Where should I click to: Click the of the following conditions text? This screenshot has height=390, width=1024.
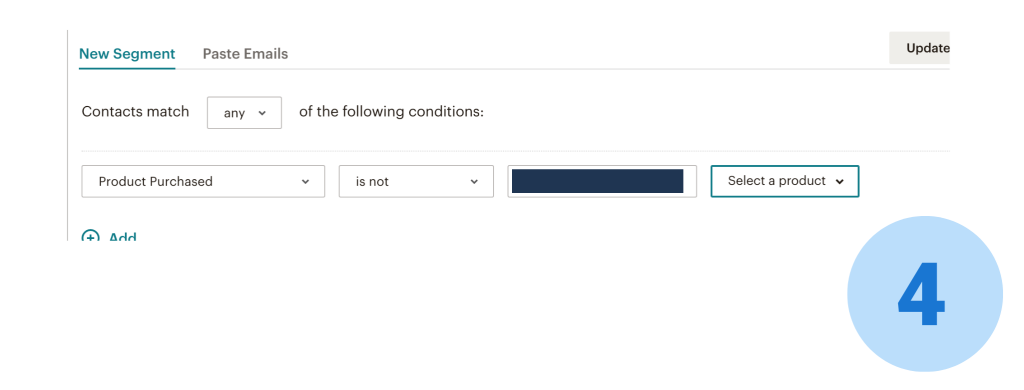391,112
